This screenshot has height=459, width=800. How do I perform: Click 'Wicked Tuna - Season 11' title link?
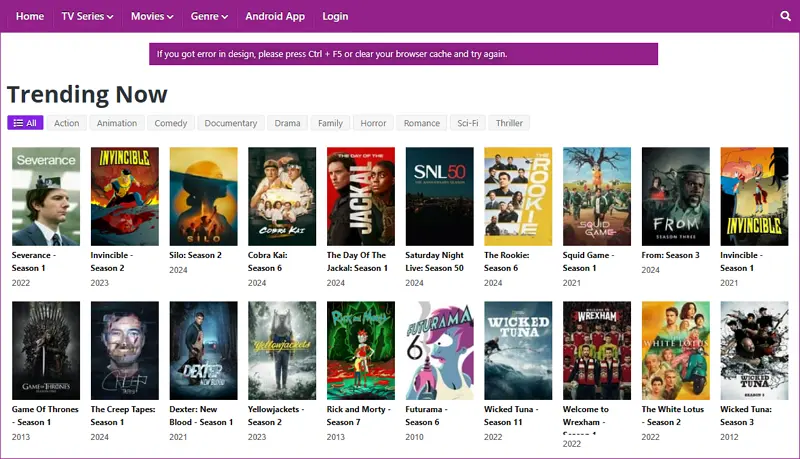click(511, 416)
